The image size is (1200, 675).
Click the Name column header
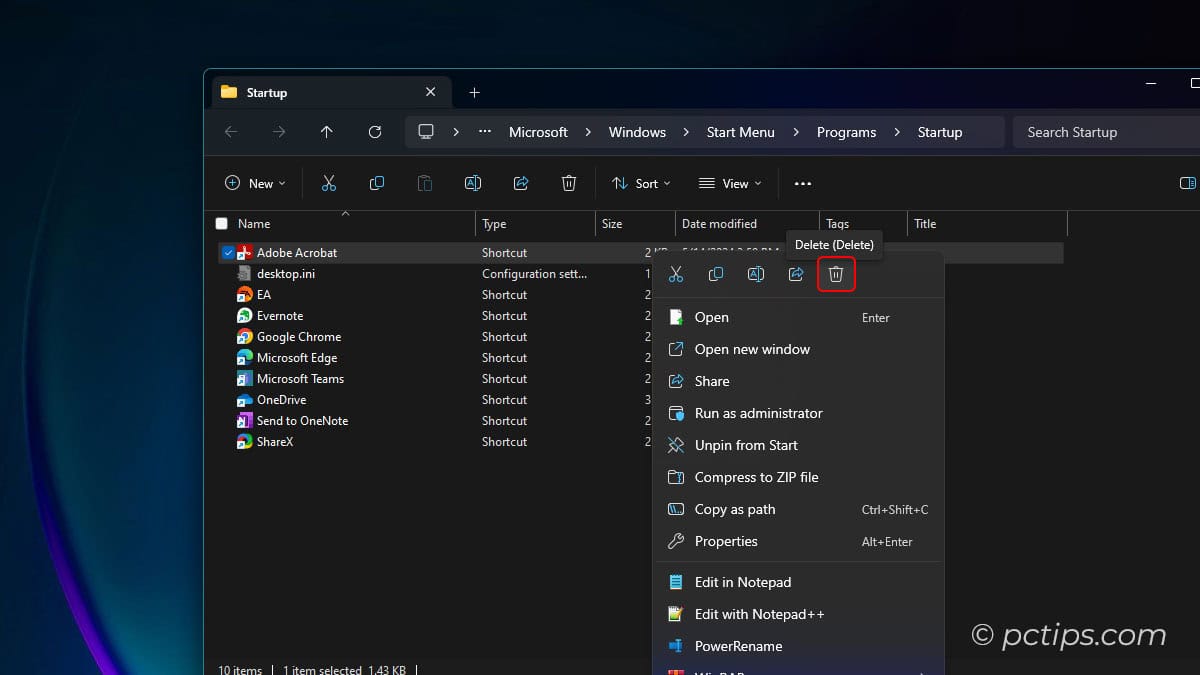click(x=254, y=224)
